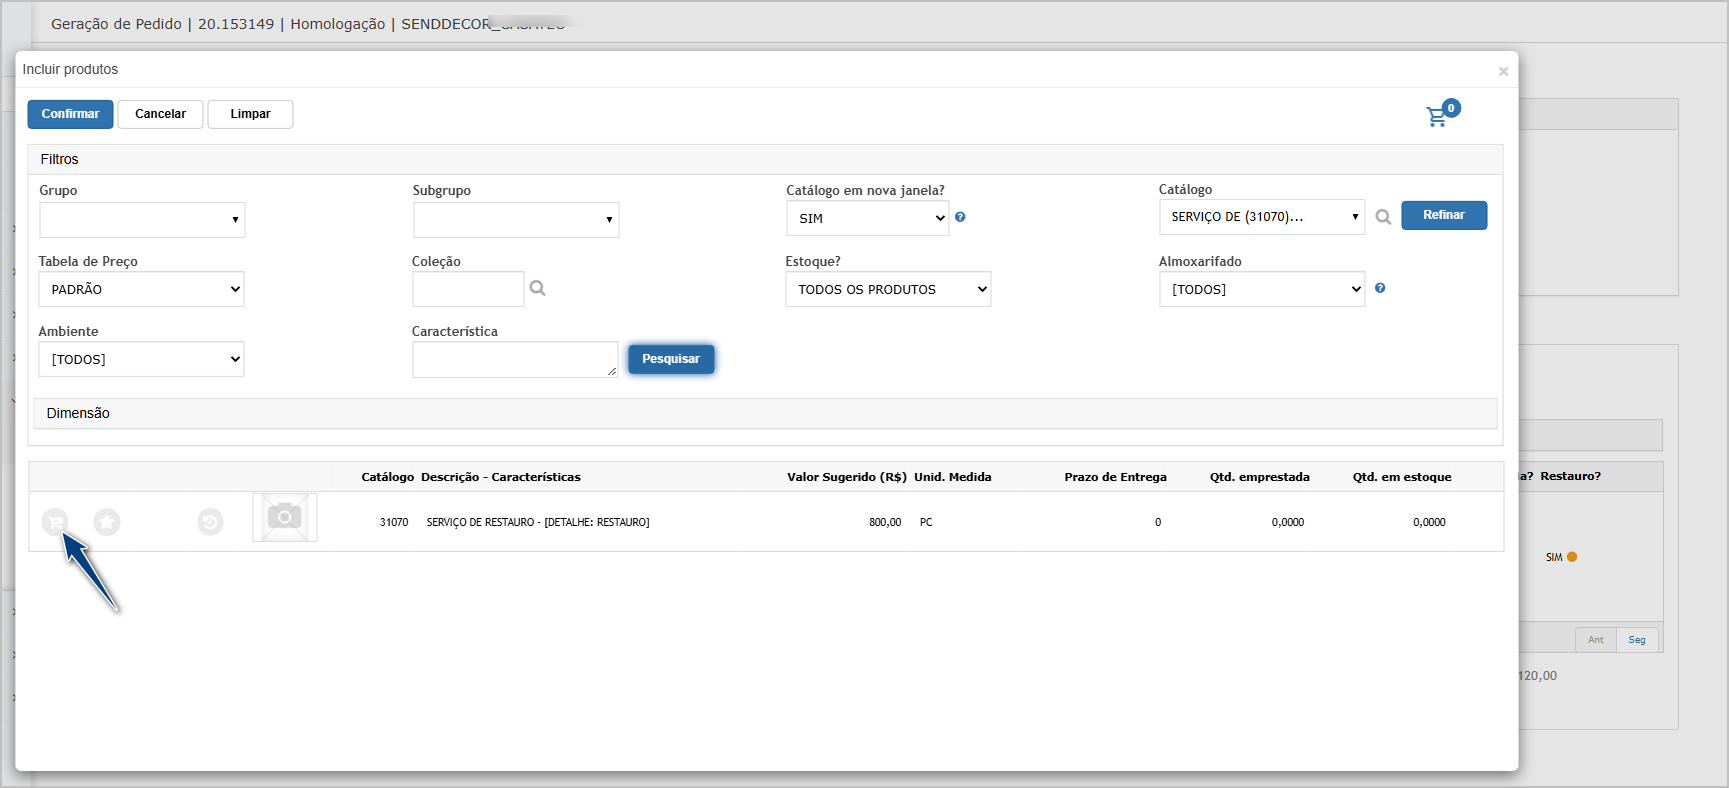This screenshot has width=1729, height=788.
Task: Click the Cancelar button
Action: pyautogui.click(x=160, y=114)
